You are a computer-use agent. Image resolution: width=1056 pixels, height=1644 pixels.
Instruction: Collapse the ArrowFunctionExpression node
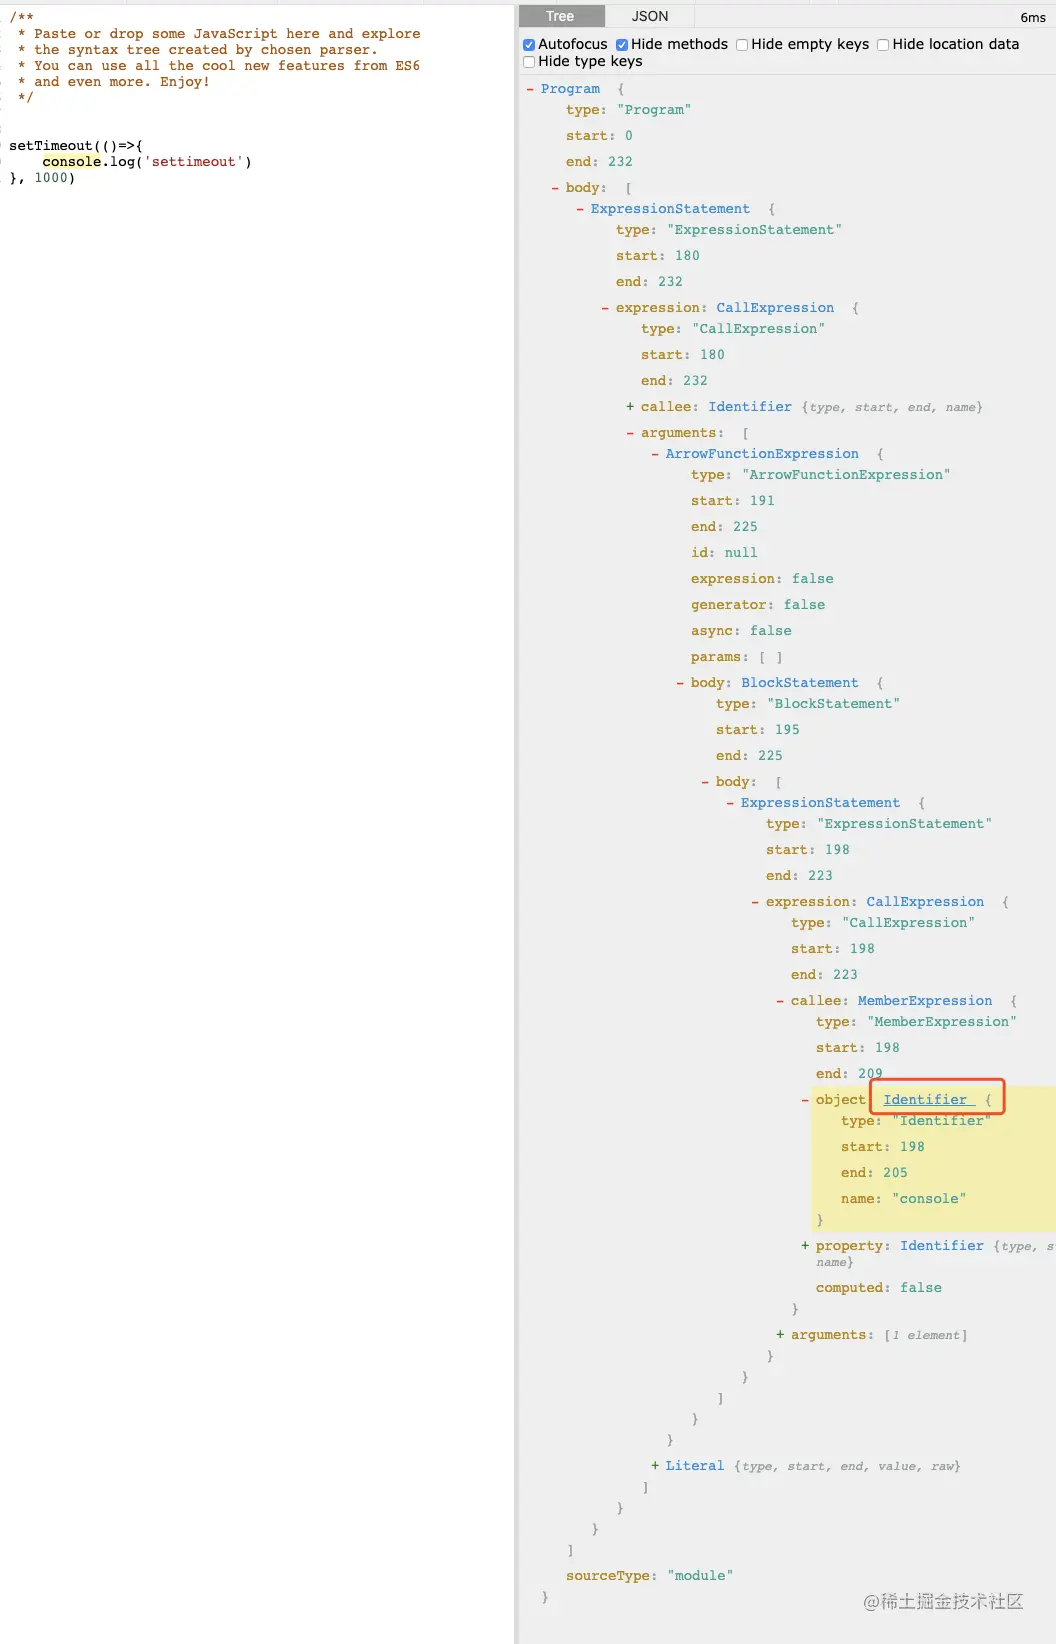[x=655, y=454]
